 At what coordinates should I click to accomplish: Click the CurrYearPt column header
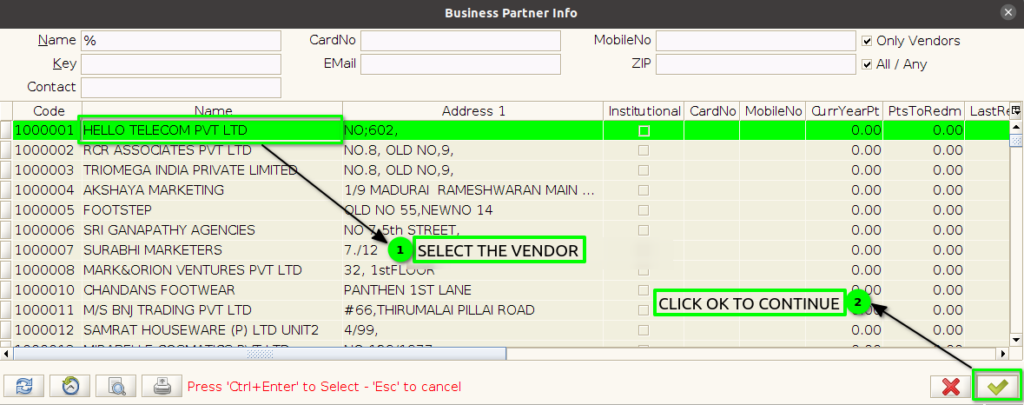pyautogui.click(x=844, y=111)
